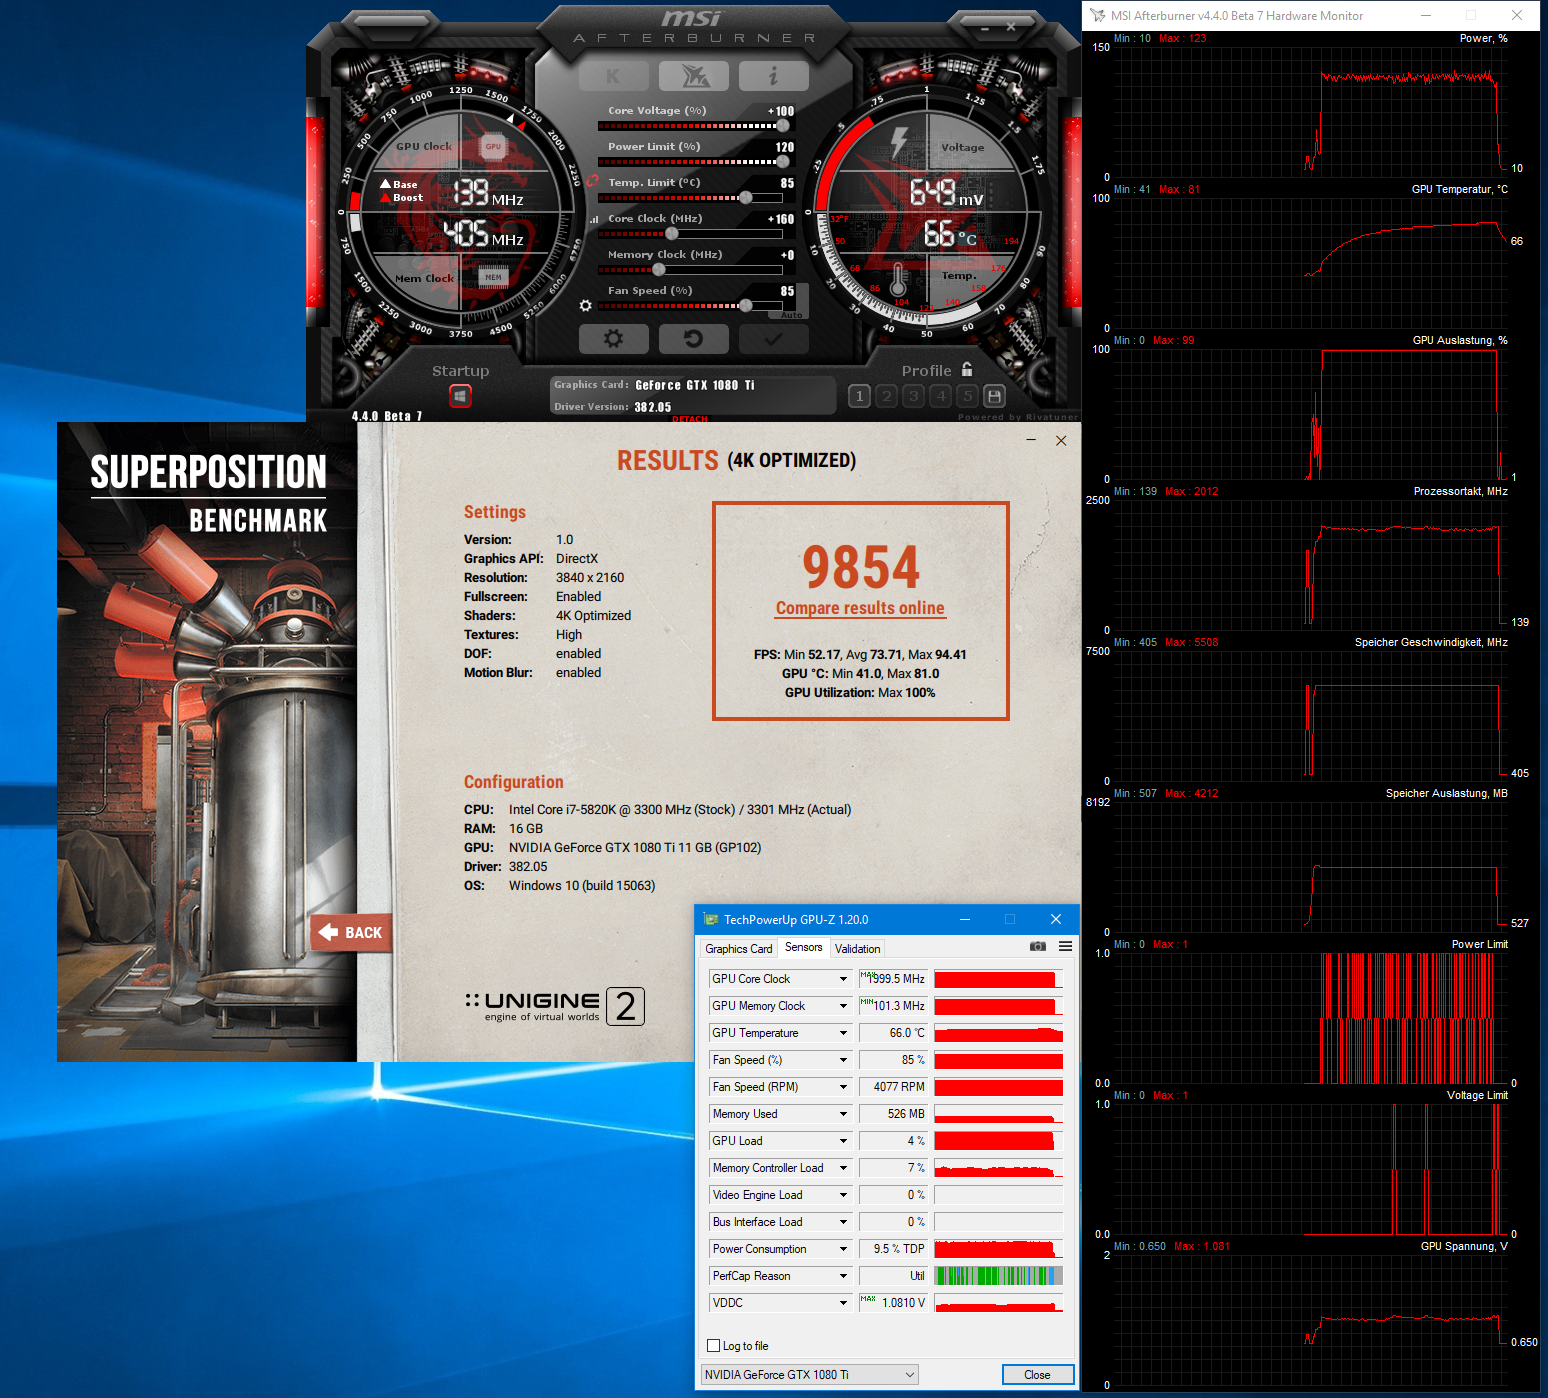Viewport: 1548px width, 1398px height.
Task: Toggle the profile lock icon
Action: [967, 369]
